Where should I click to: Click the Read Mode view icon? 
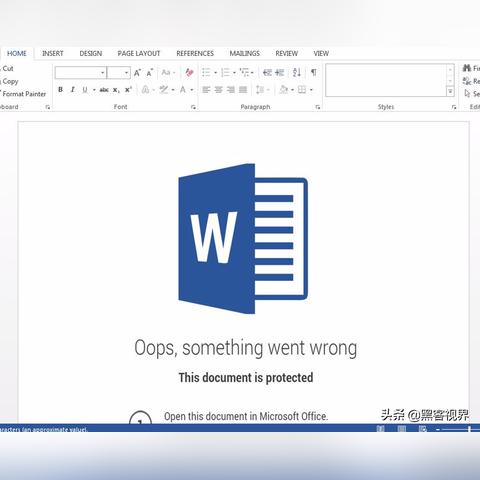coord(381,428)
